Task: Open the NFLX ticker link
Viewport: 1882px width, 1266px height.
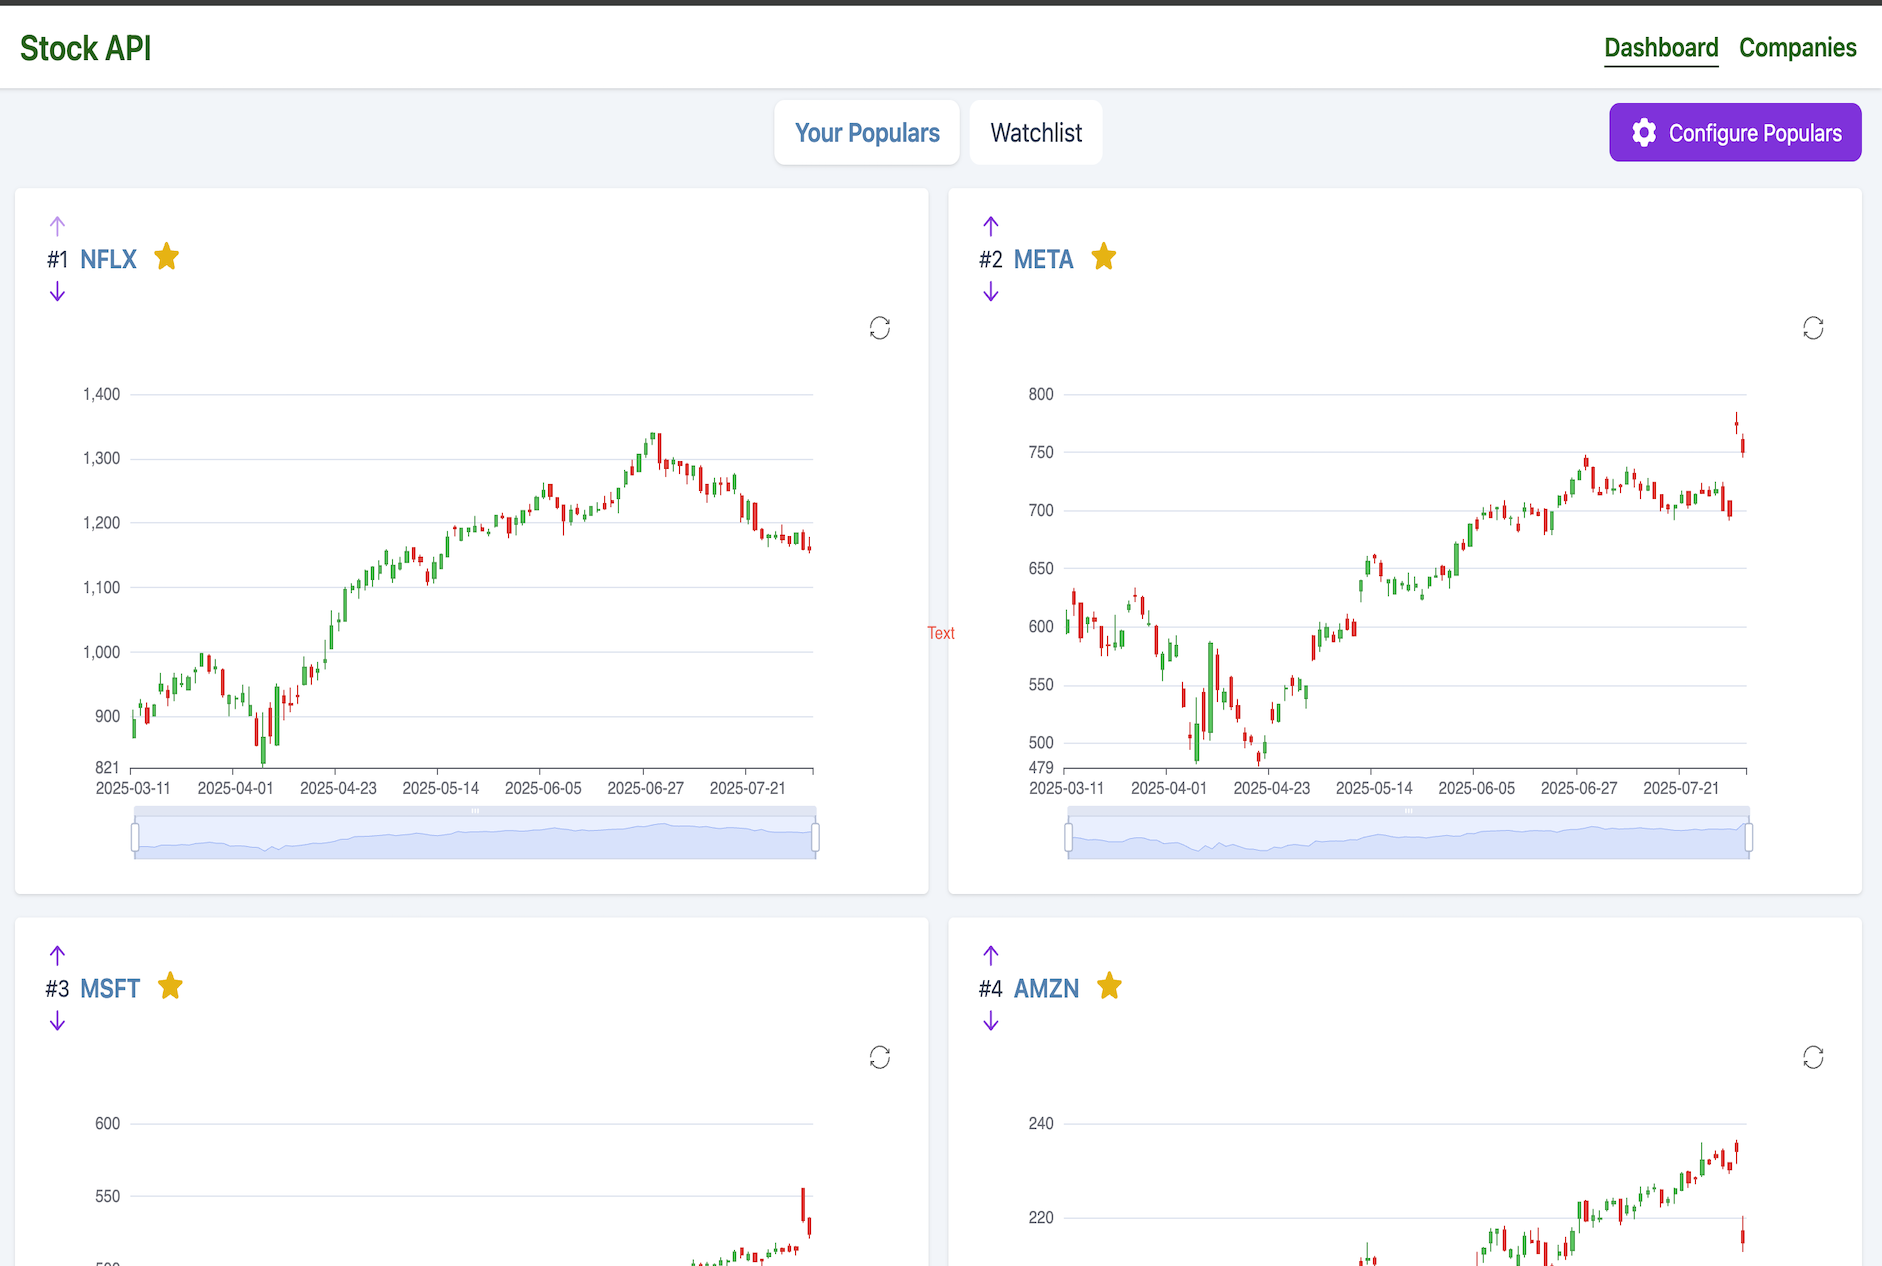Action: point(108,259)
